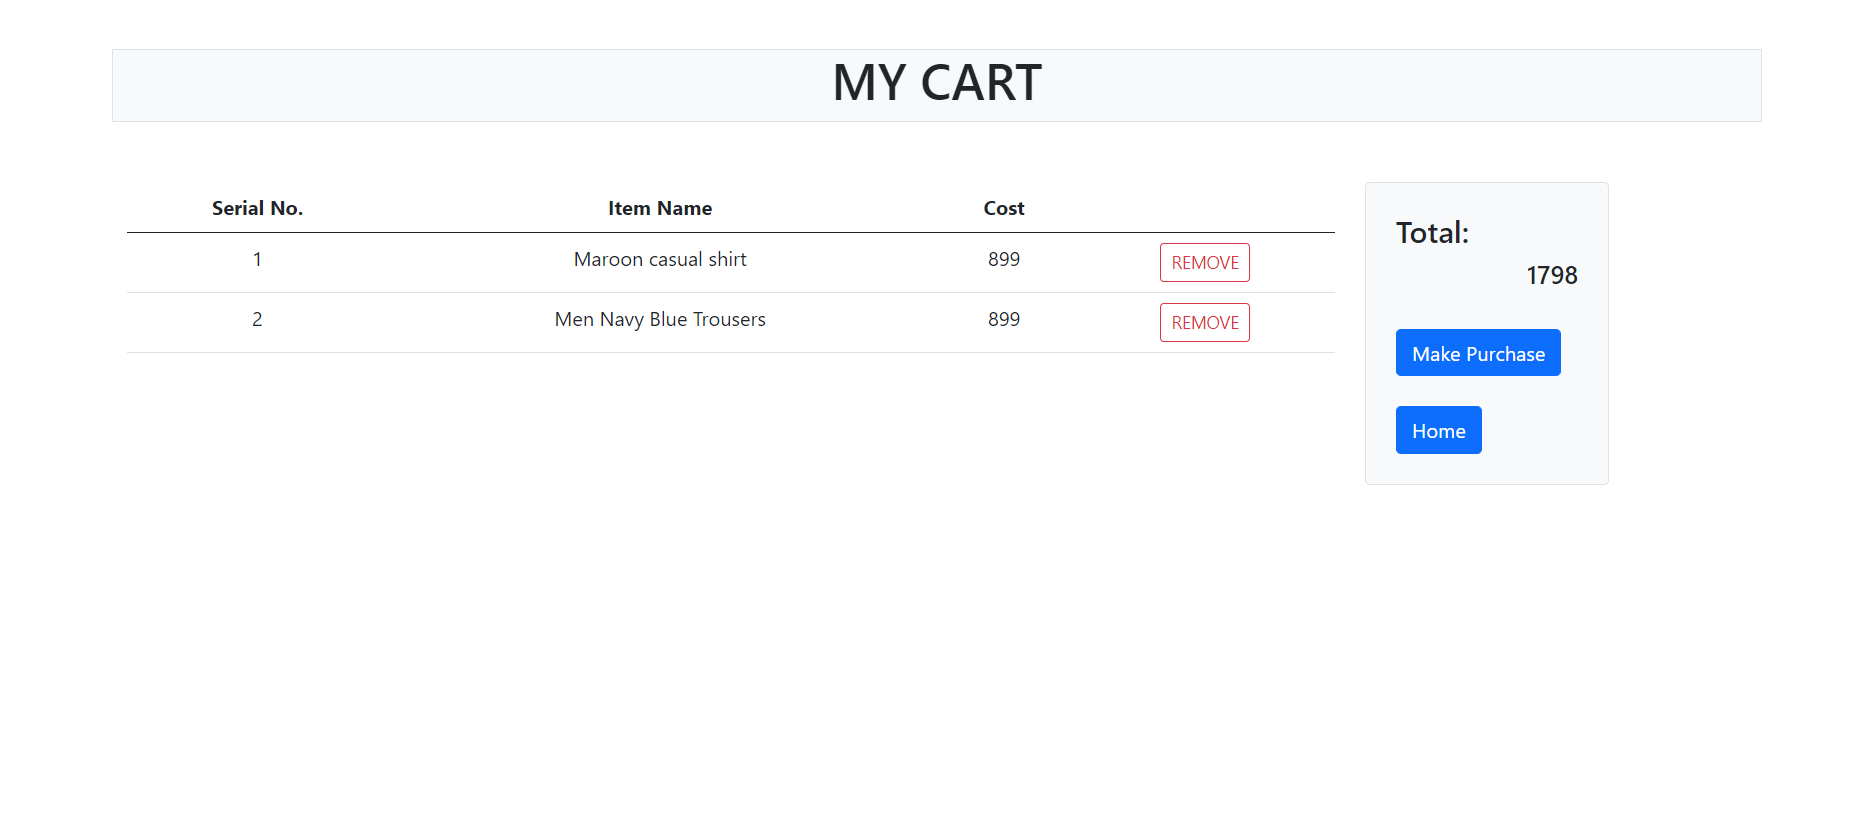Select the Cost column header
The image size is (1852, 818).
[x=1003, y=207]
